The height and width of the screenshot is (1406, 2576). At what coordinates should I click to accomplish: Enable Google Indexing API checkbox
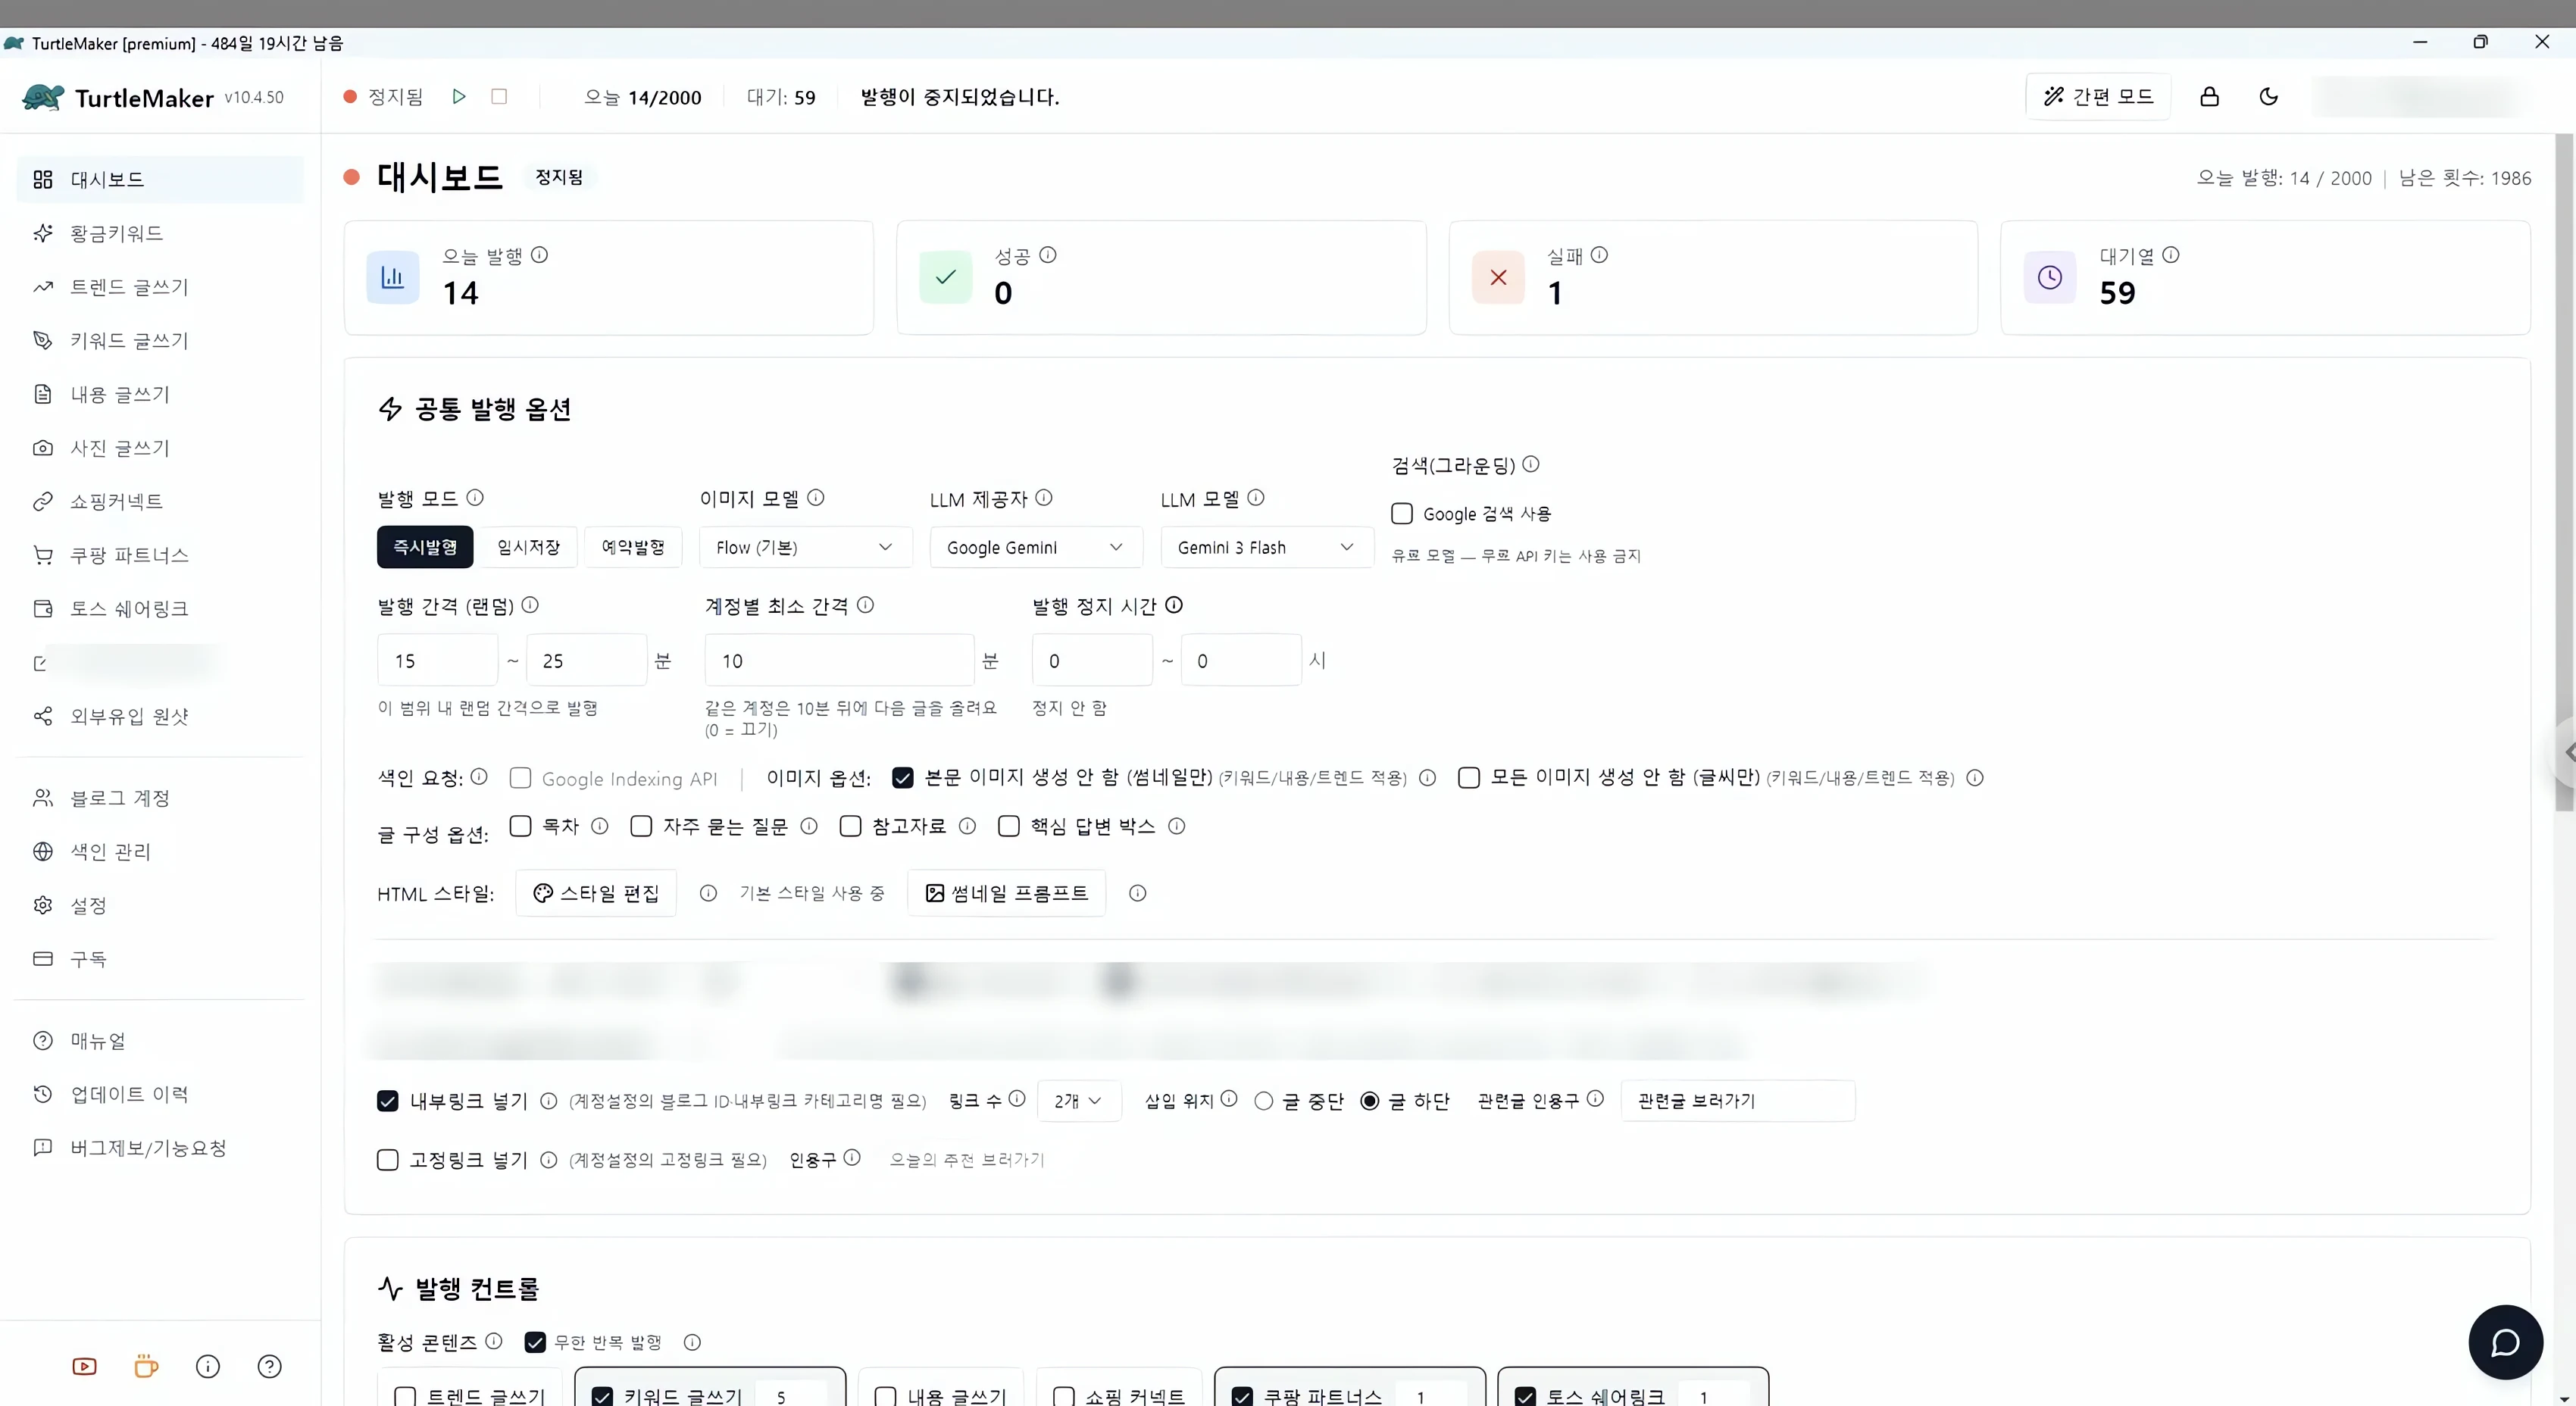point(520,778)
